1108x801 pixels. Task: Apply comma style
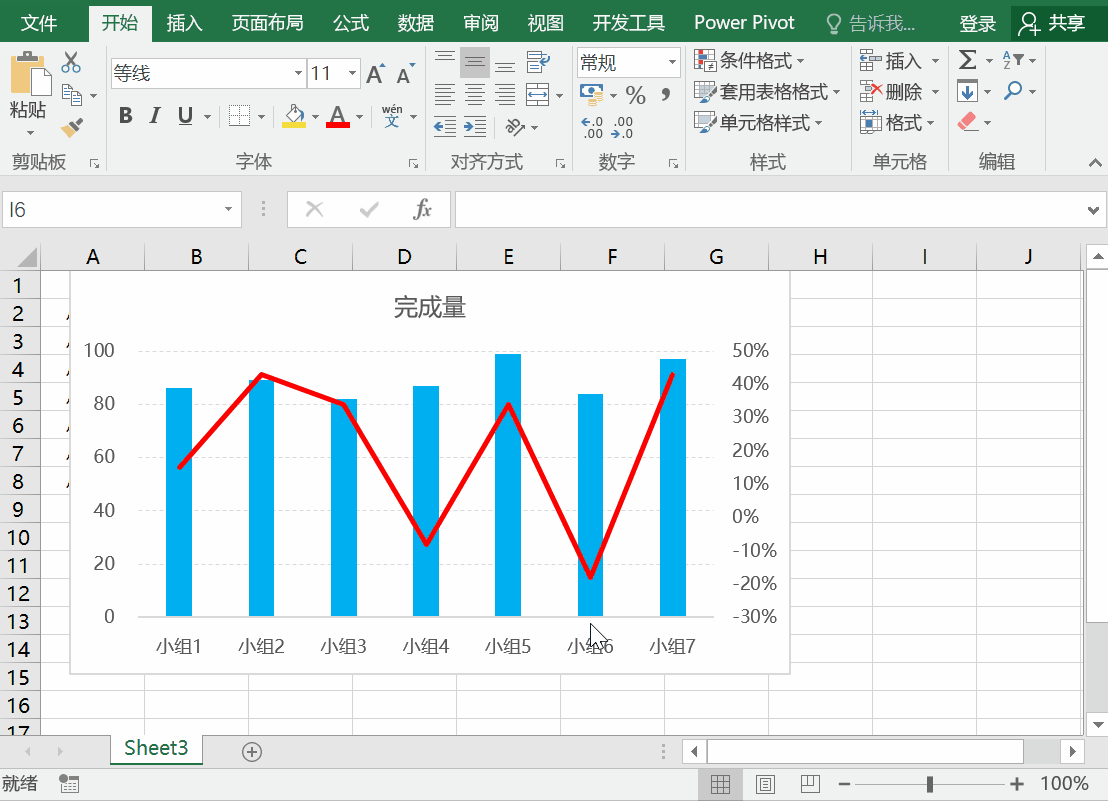tap(666, 94)
